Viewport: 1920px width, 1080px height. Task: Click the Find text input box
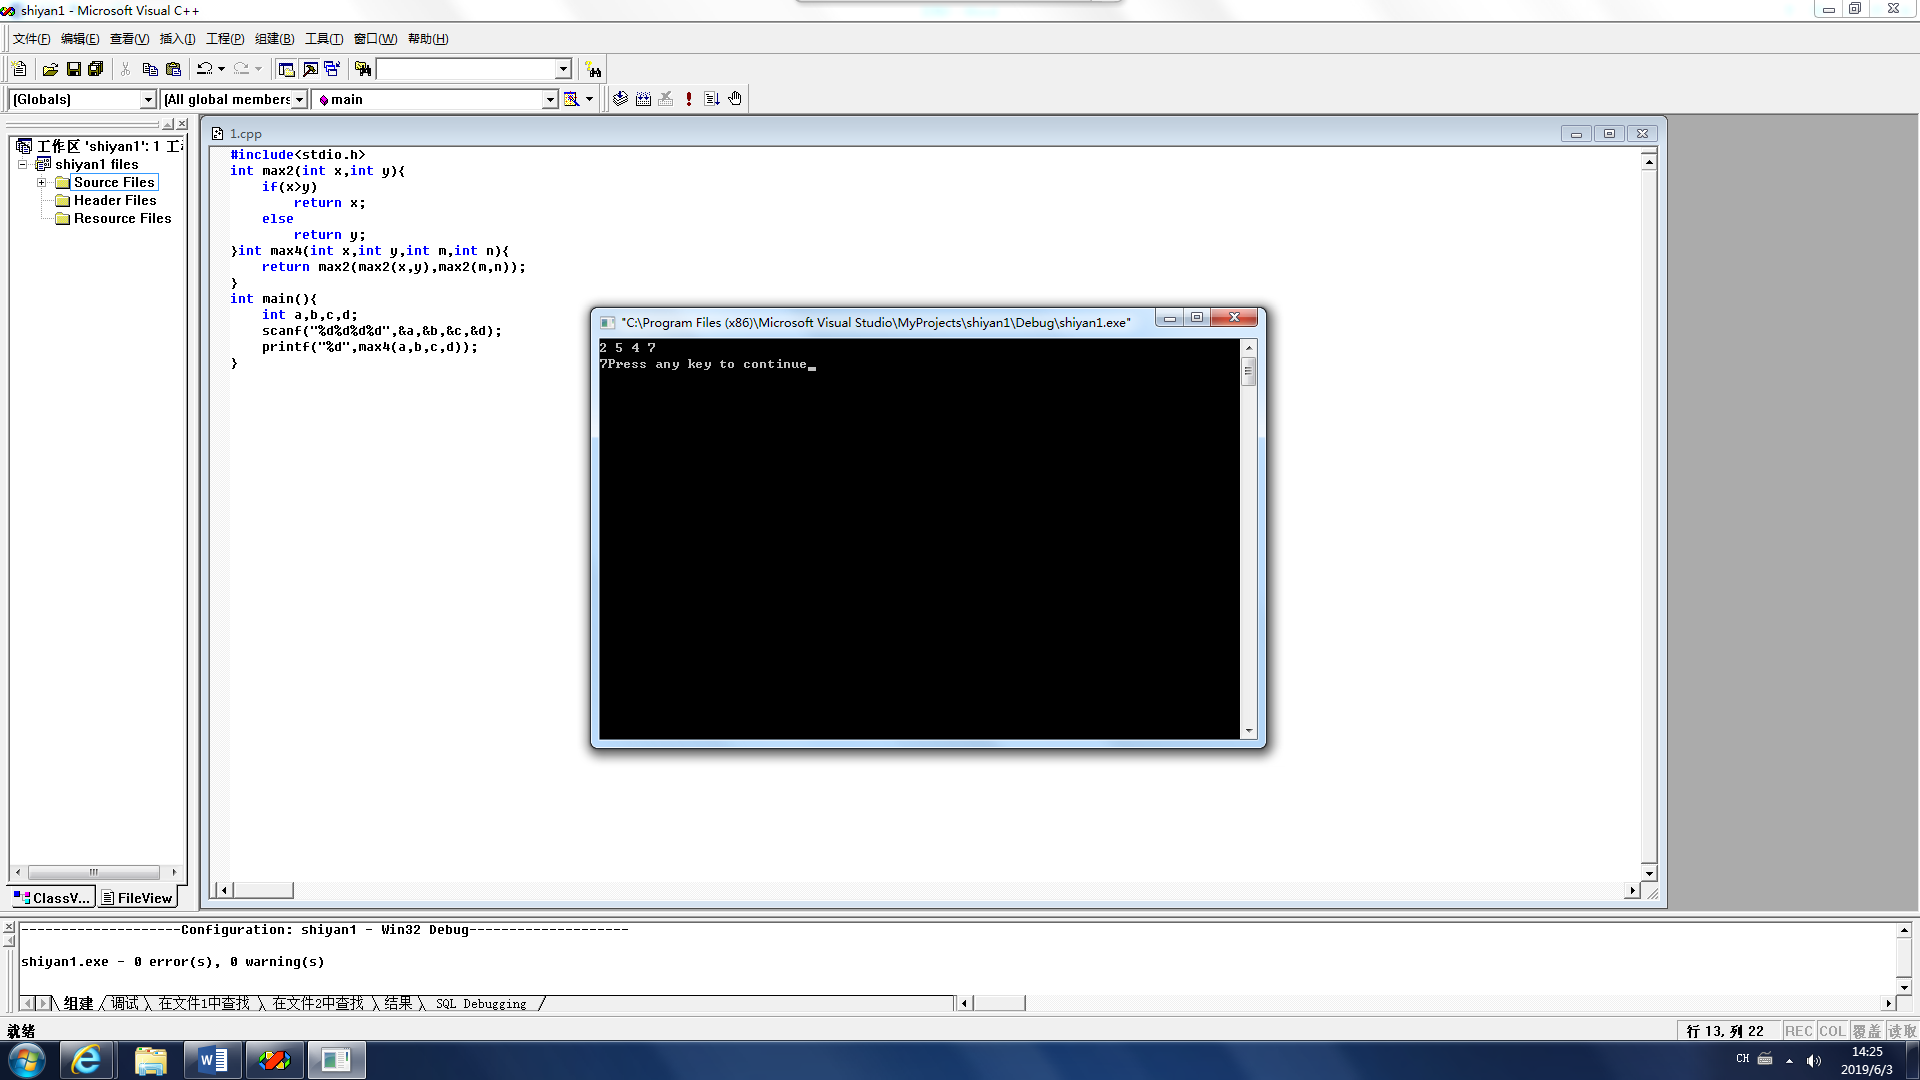click(465, 69)
